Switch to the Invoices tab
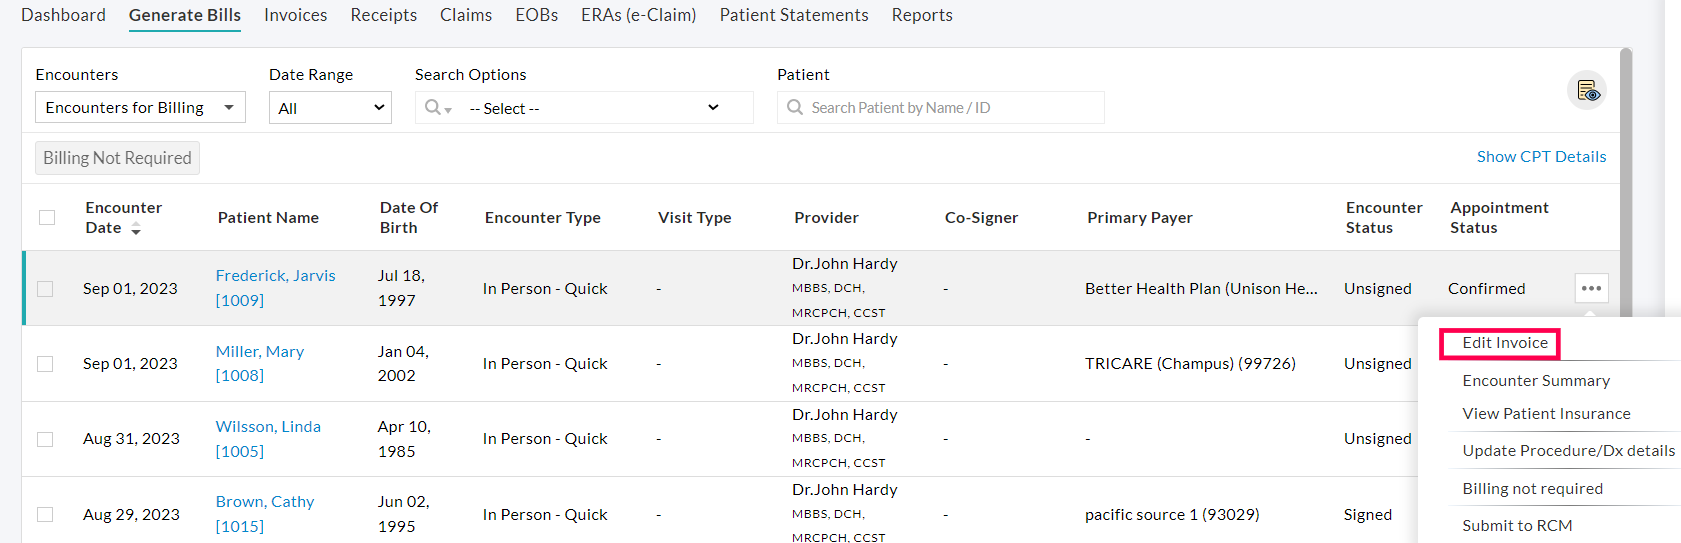 coord(295,15)
